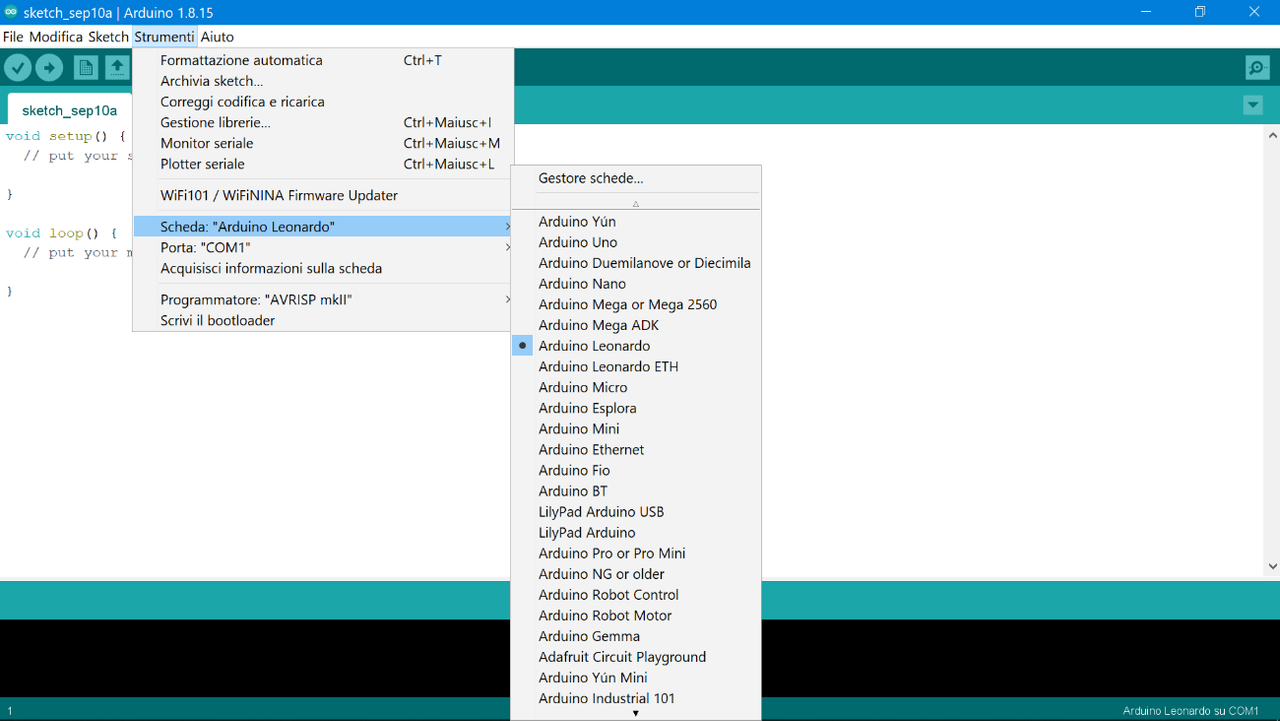Choose Arduino Nano board

(x=636, y=284)
